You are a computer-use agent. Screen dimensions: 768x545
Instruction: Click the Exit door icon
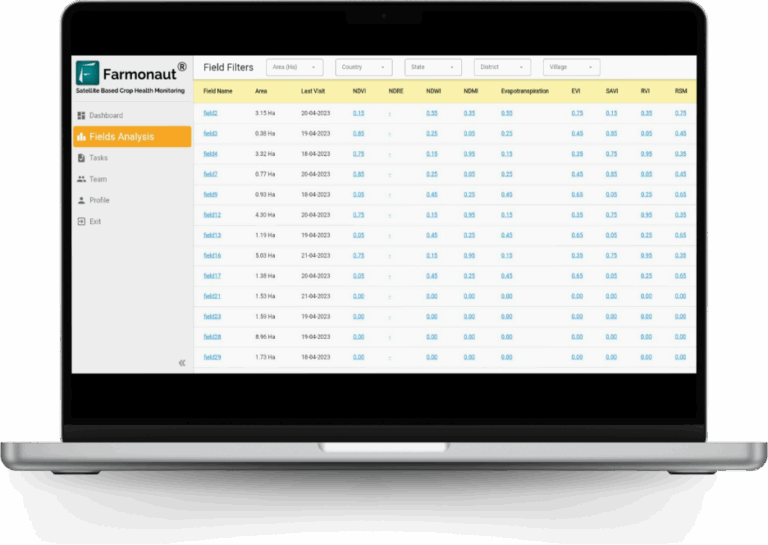81,221
